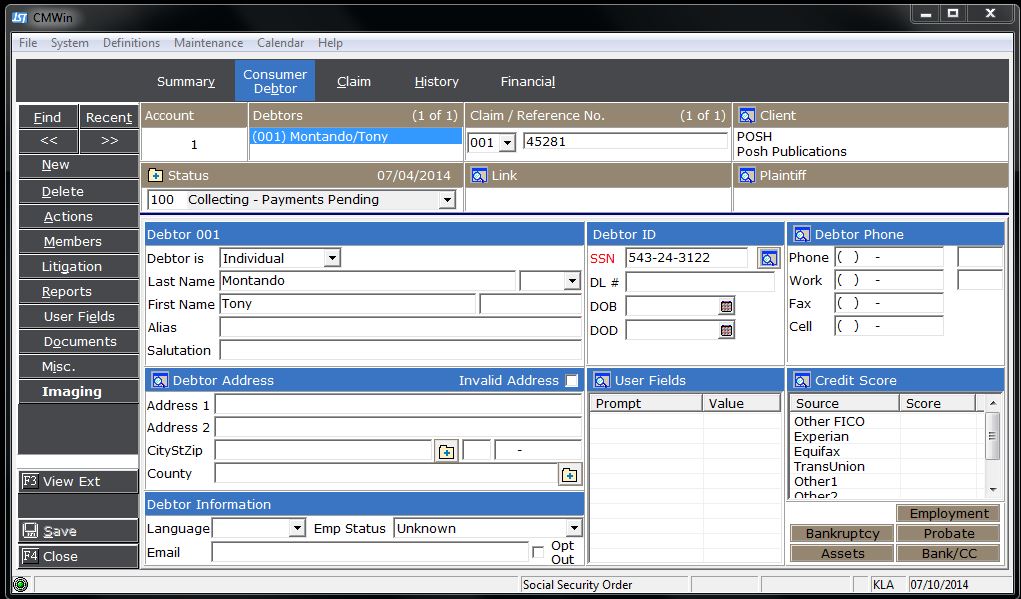Expand the Emp Status dropdown
Screen dimensions: 1021x599
click(x=574, y=529)
